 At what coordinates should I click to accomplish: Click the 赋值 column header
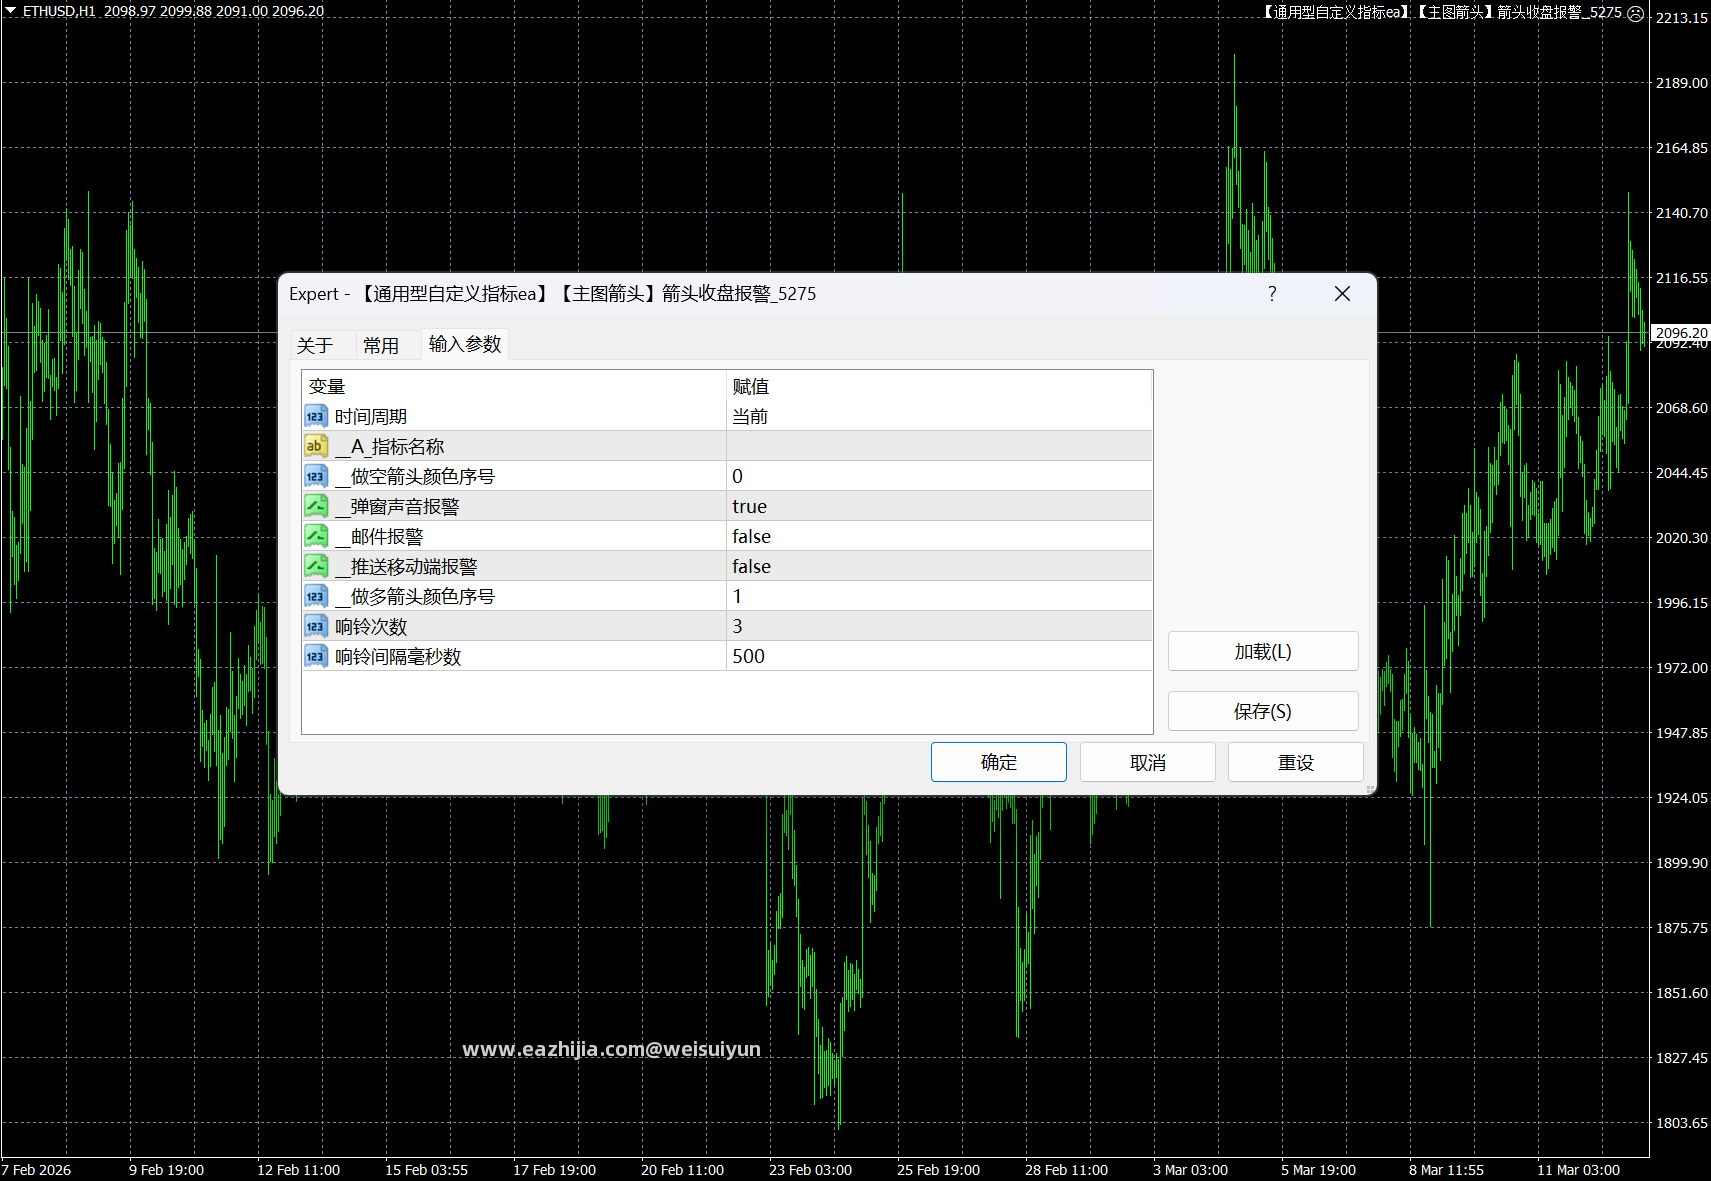[x=939, y=386]
